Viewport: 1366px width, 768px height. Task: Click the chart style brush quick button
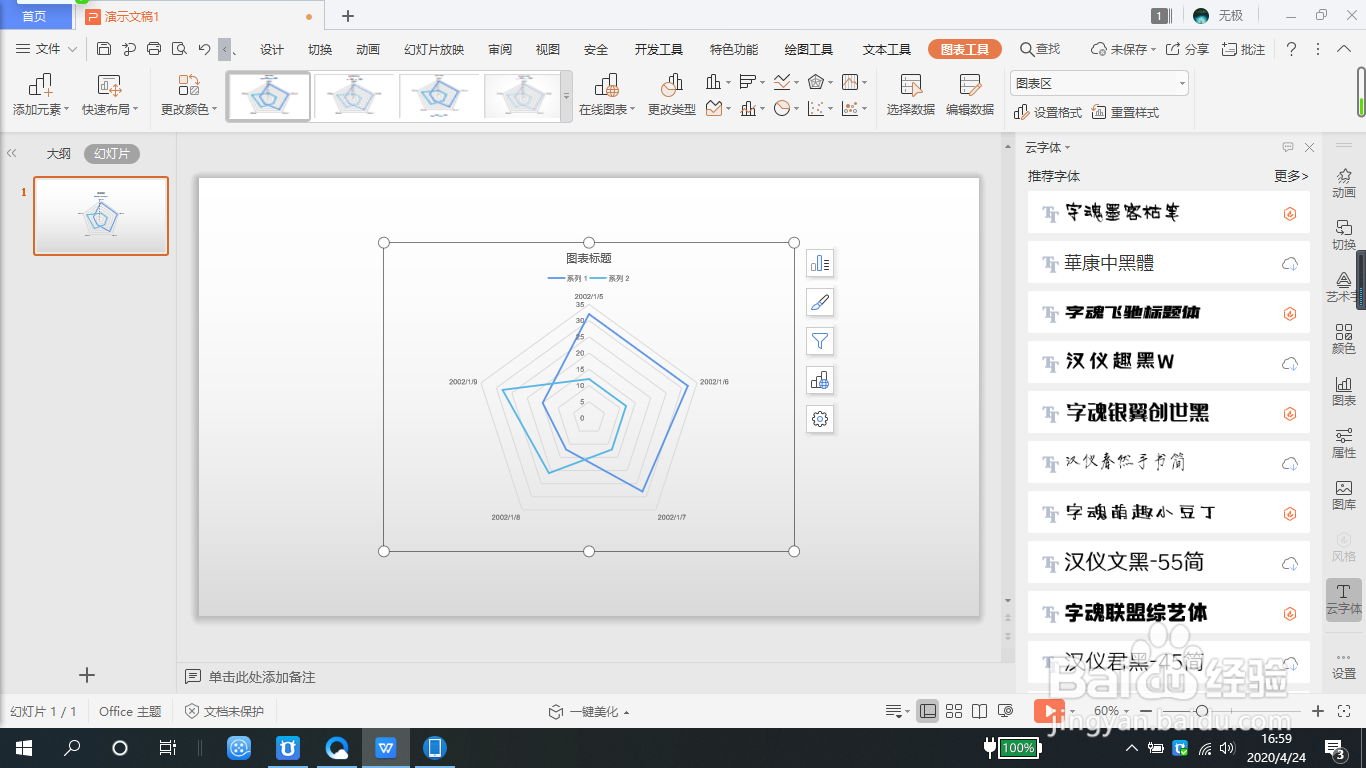point(820,302)
